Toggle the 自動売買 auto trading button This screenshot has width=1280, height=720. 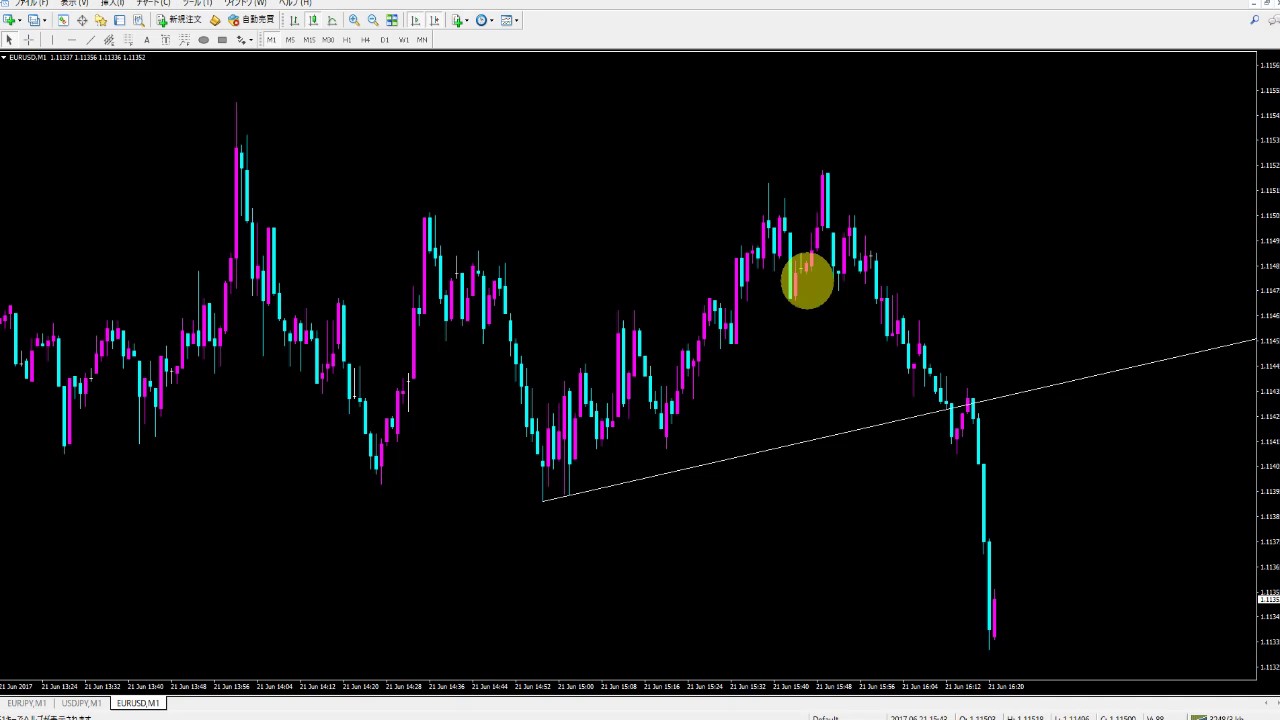click(251, 20)
